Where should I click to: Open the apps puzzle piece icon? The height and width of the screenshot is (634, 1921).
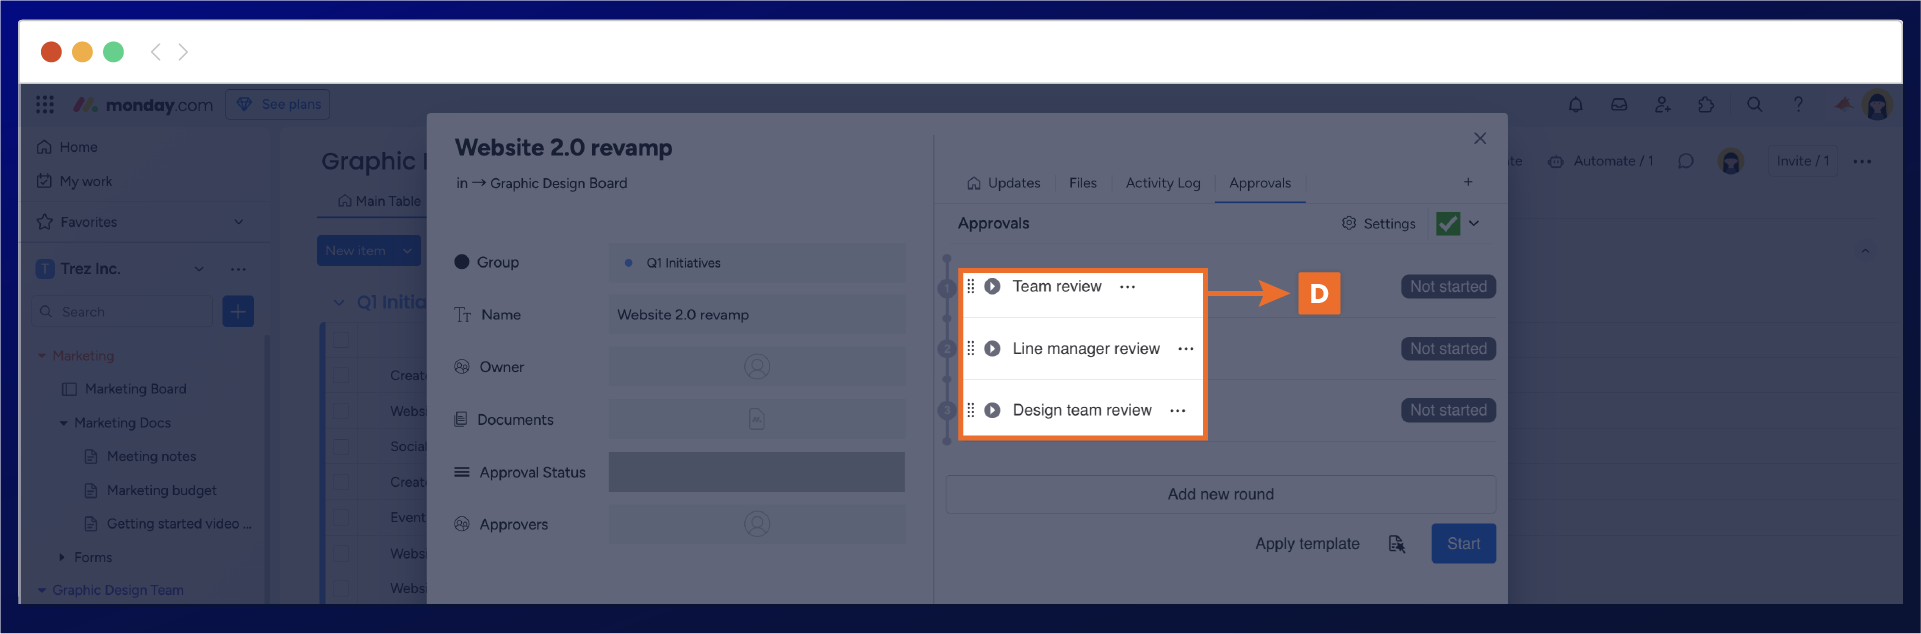[x=1706, y=105]
